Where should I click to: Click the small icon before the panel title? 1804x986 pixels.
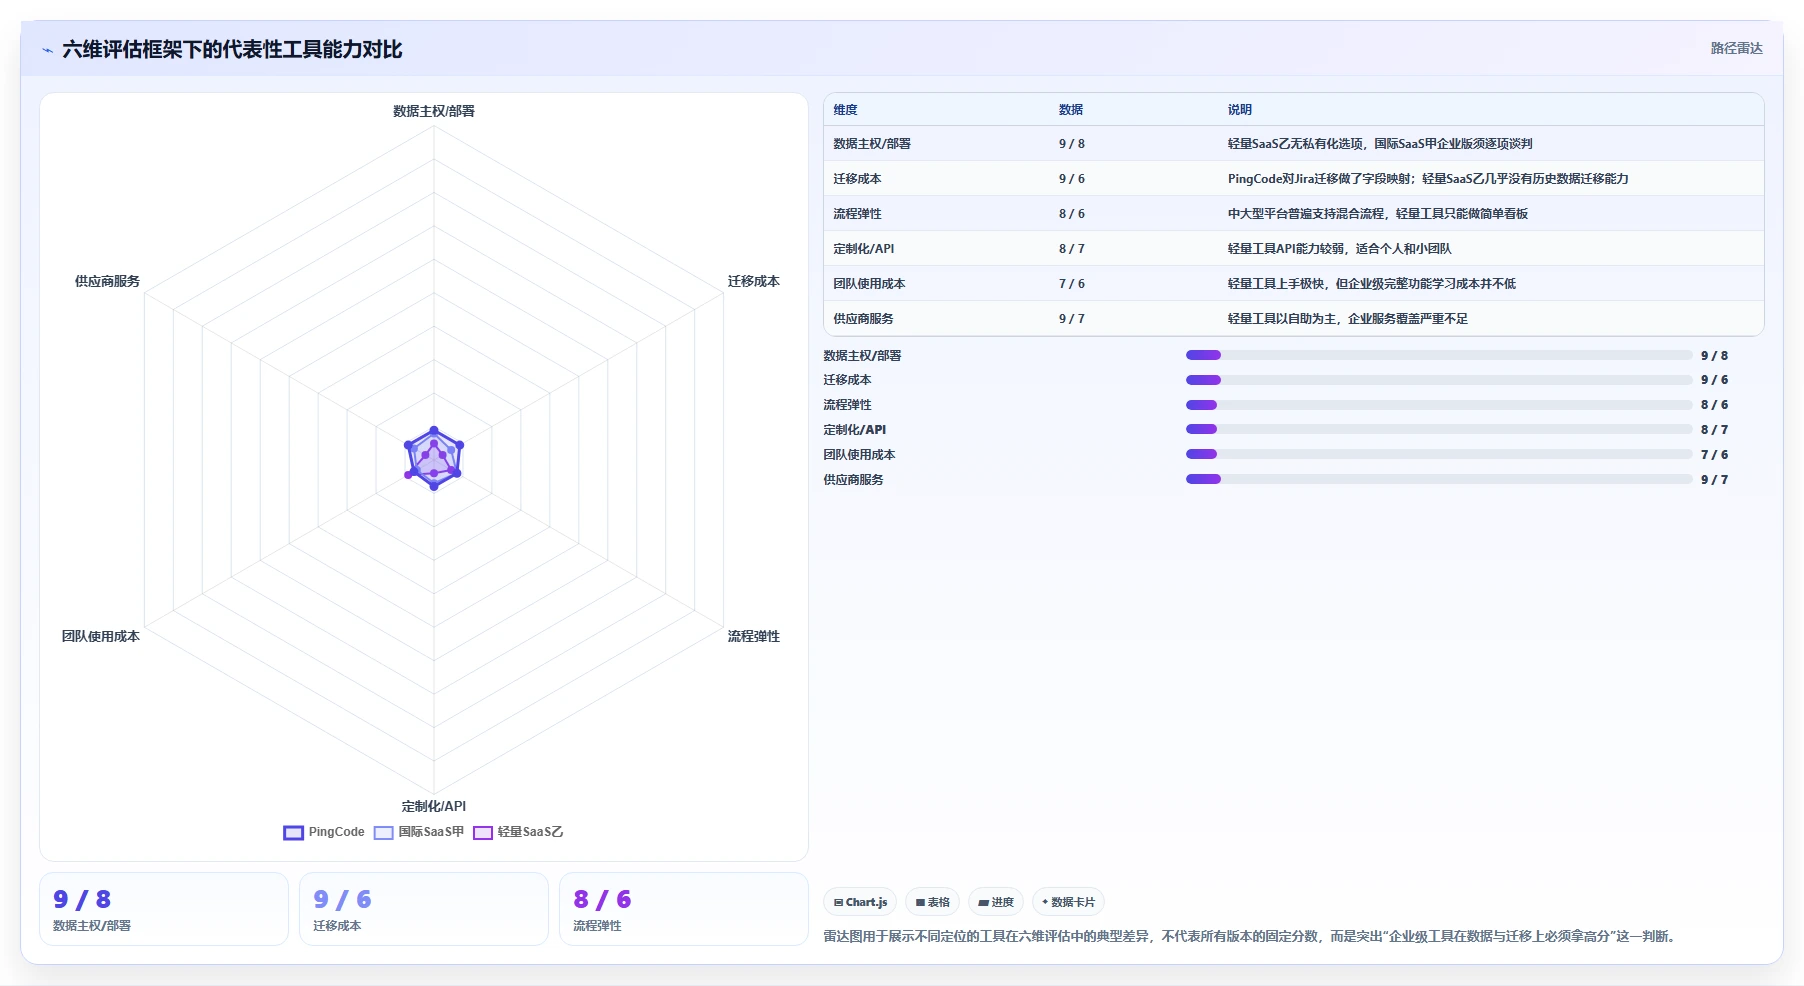click(47, 50)
